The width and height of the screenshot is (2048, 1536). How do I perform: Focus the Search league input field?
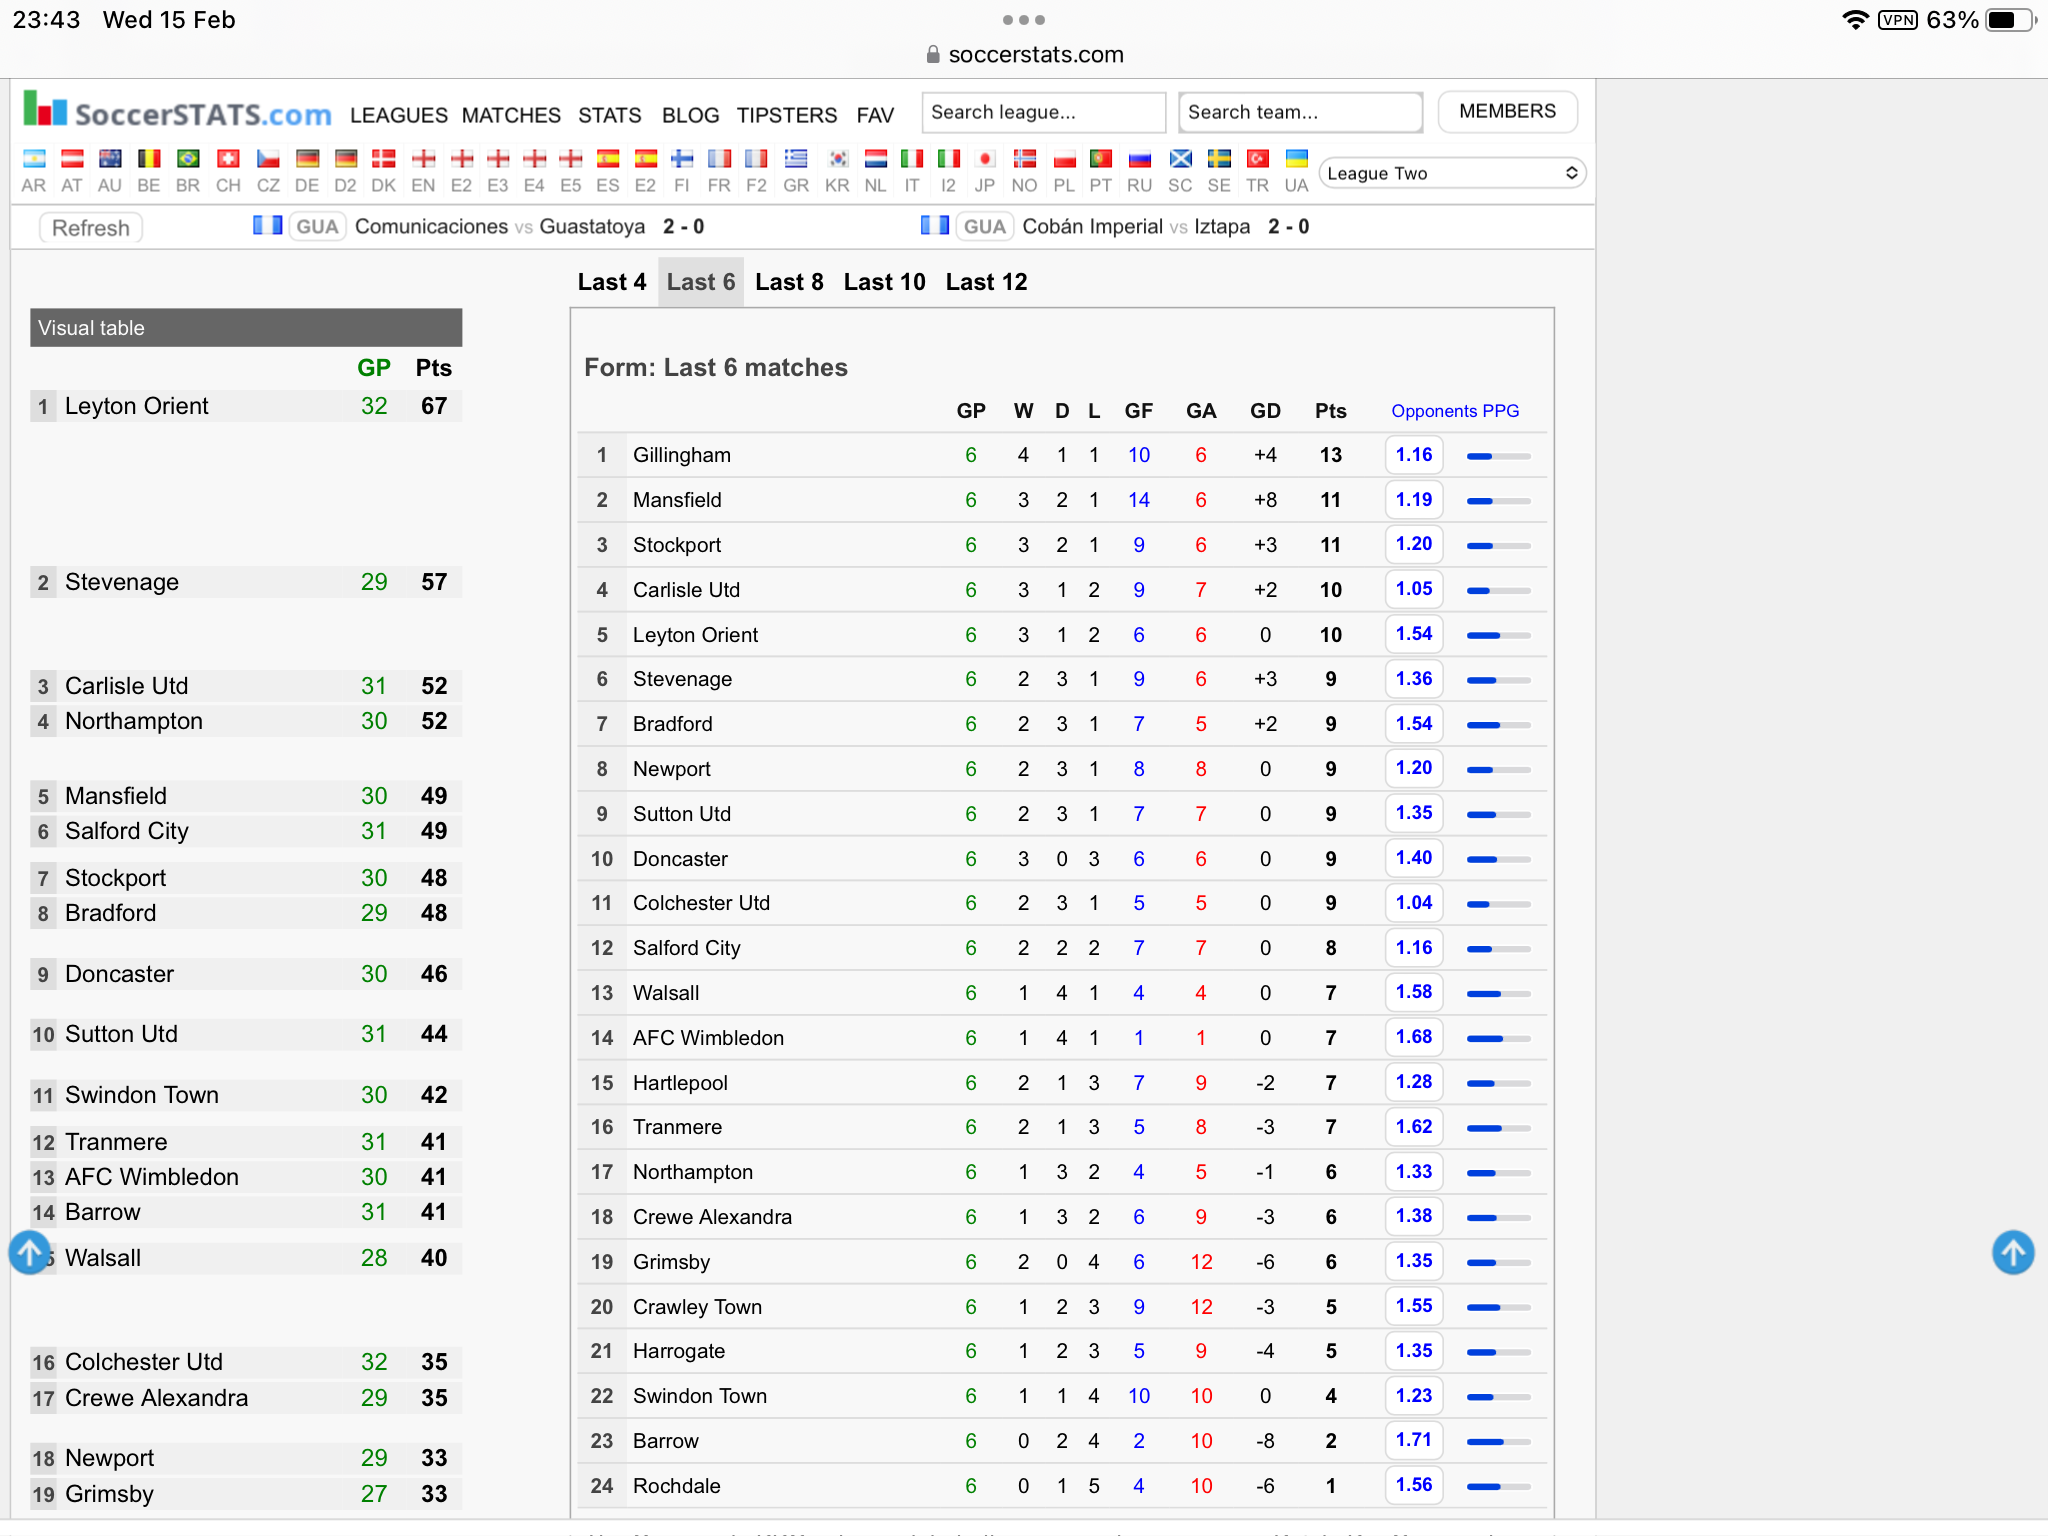[1043, 112]
